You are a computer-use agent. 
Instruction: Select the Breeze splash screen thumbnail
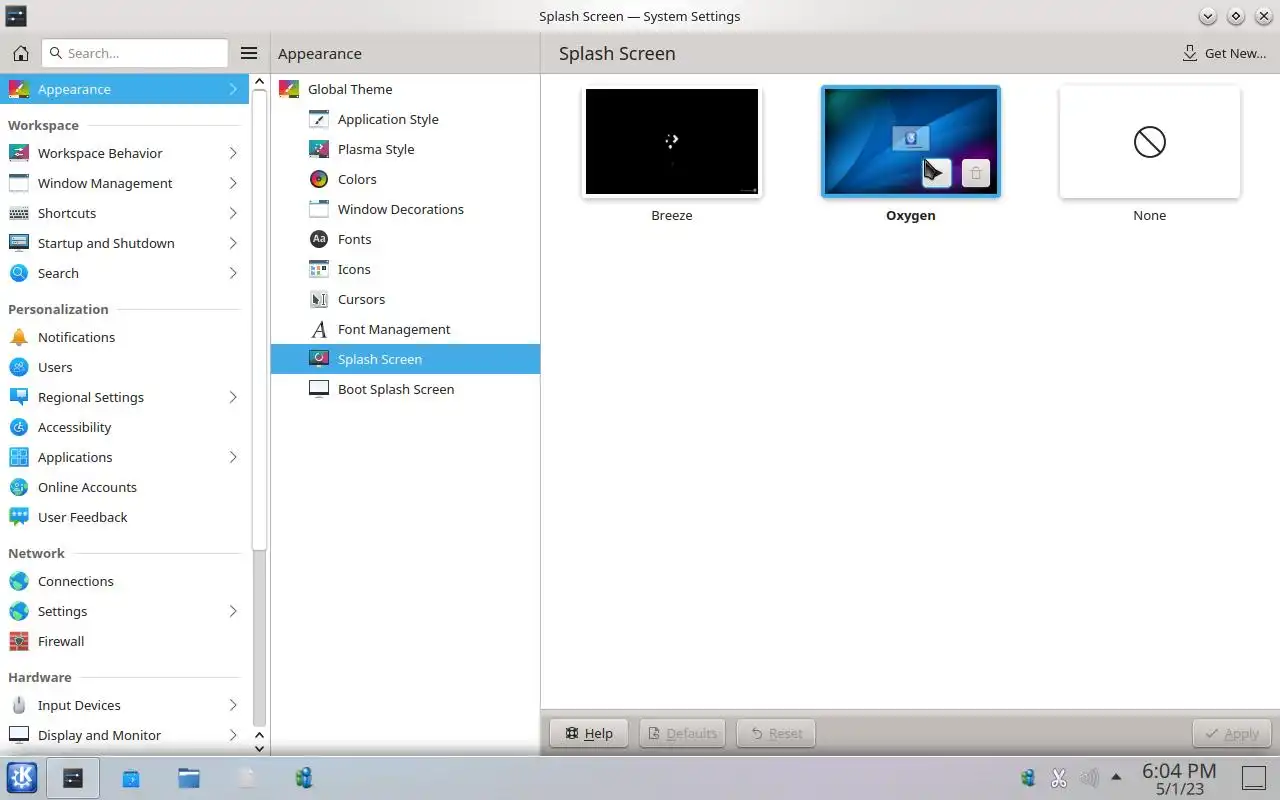click(x=672, y=142)
